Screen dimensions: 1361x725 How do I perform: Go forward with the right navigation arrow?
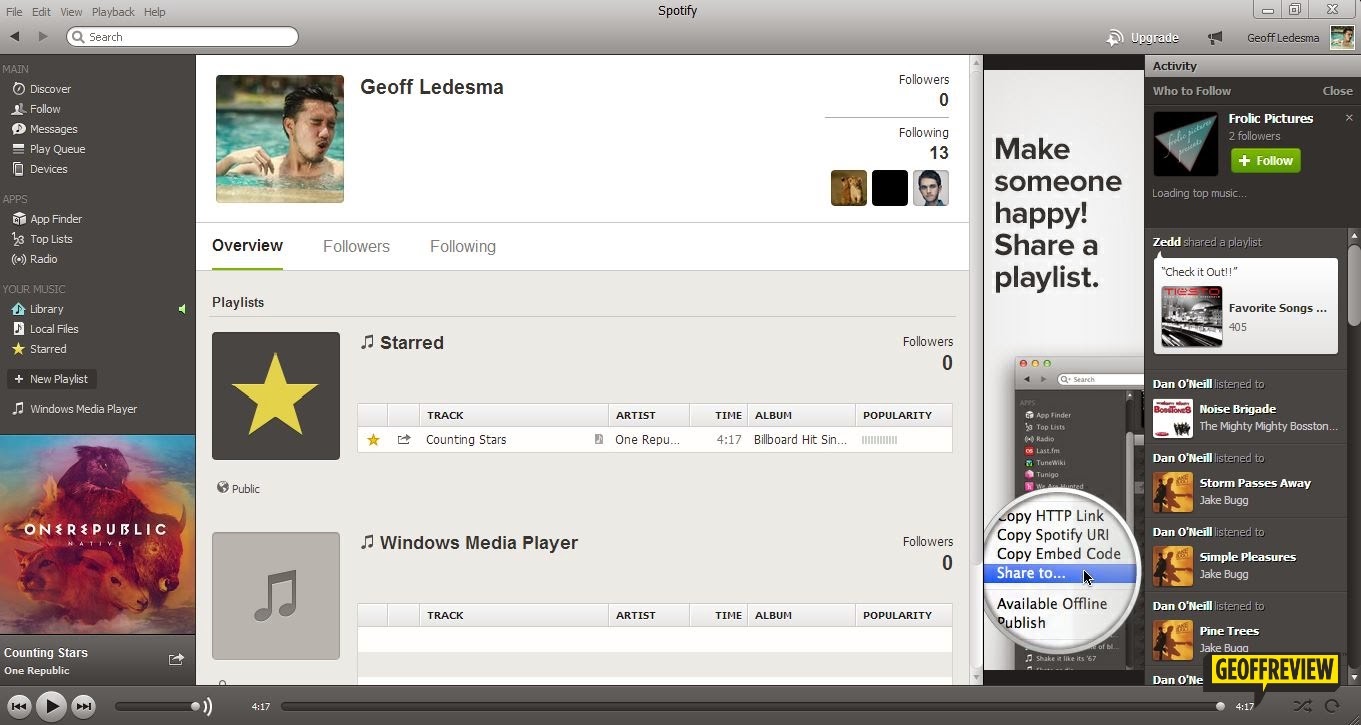[43, 37]
